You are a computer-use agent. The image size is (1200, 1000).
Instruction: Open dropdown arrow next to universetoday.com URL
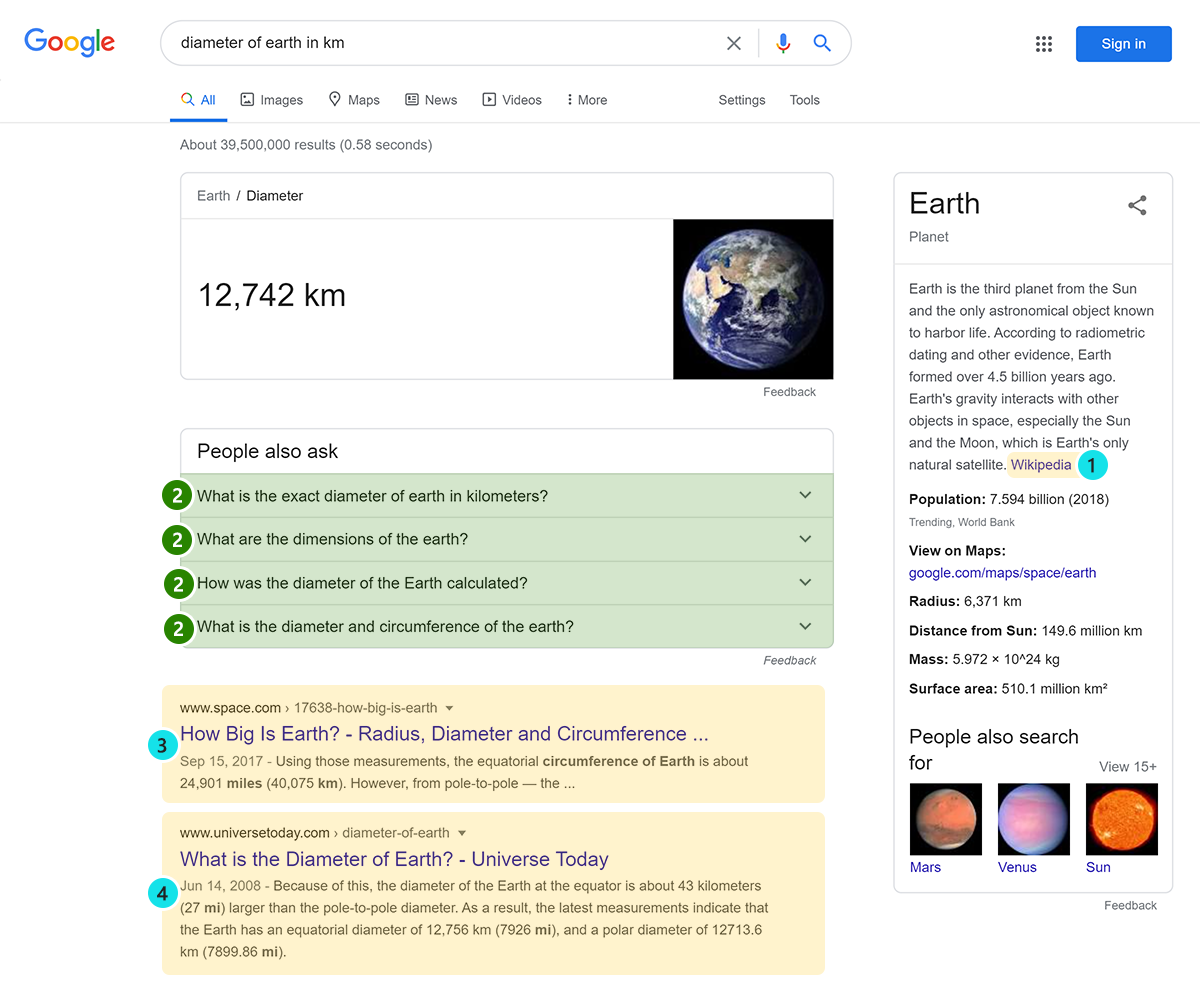[x=462, y=833]
